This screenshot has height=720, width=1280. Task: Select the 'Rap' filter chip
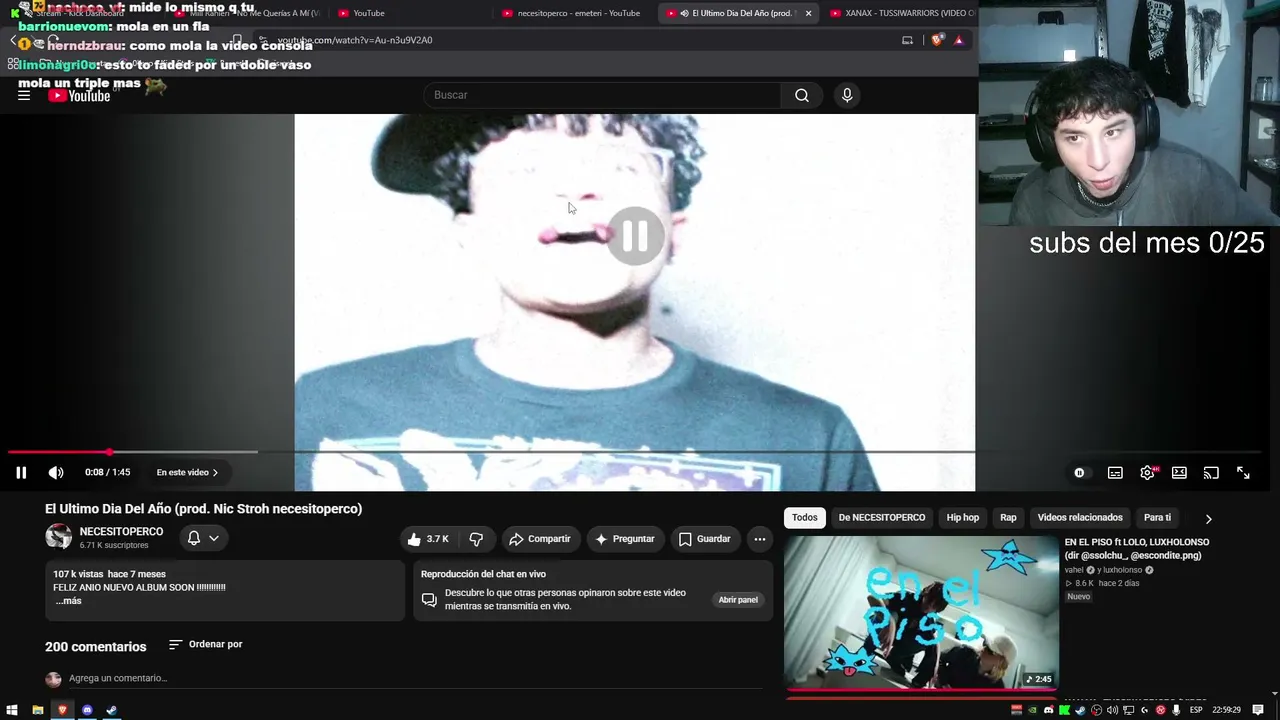1008,518
